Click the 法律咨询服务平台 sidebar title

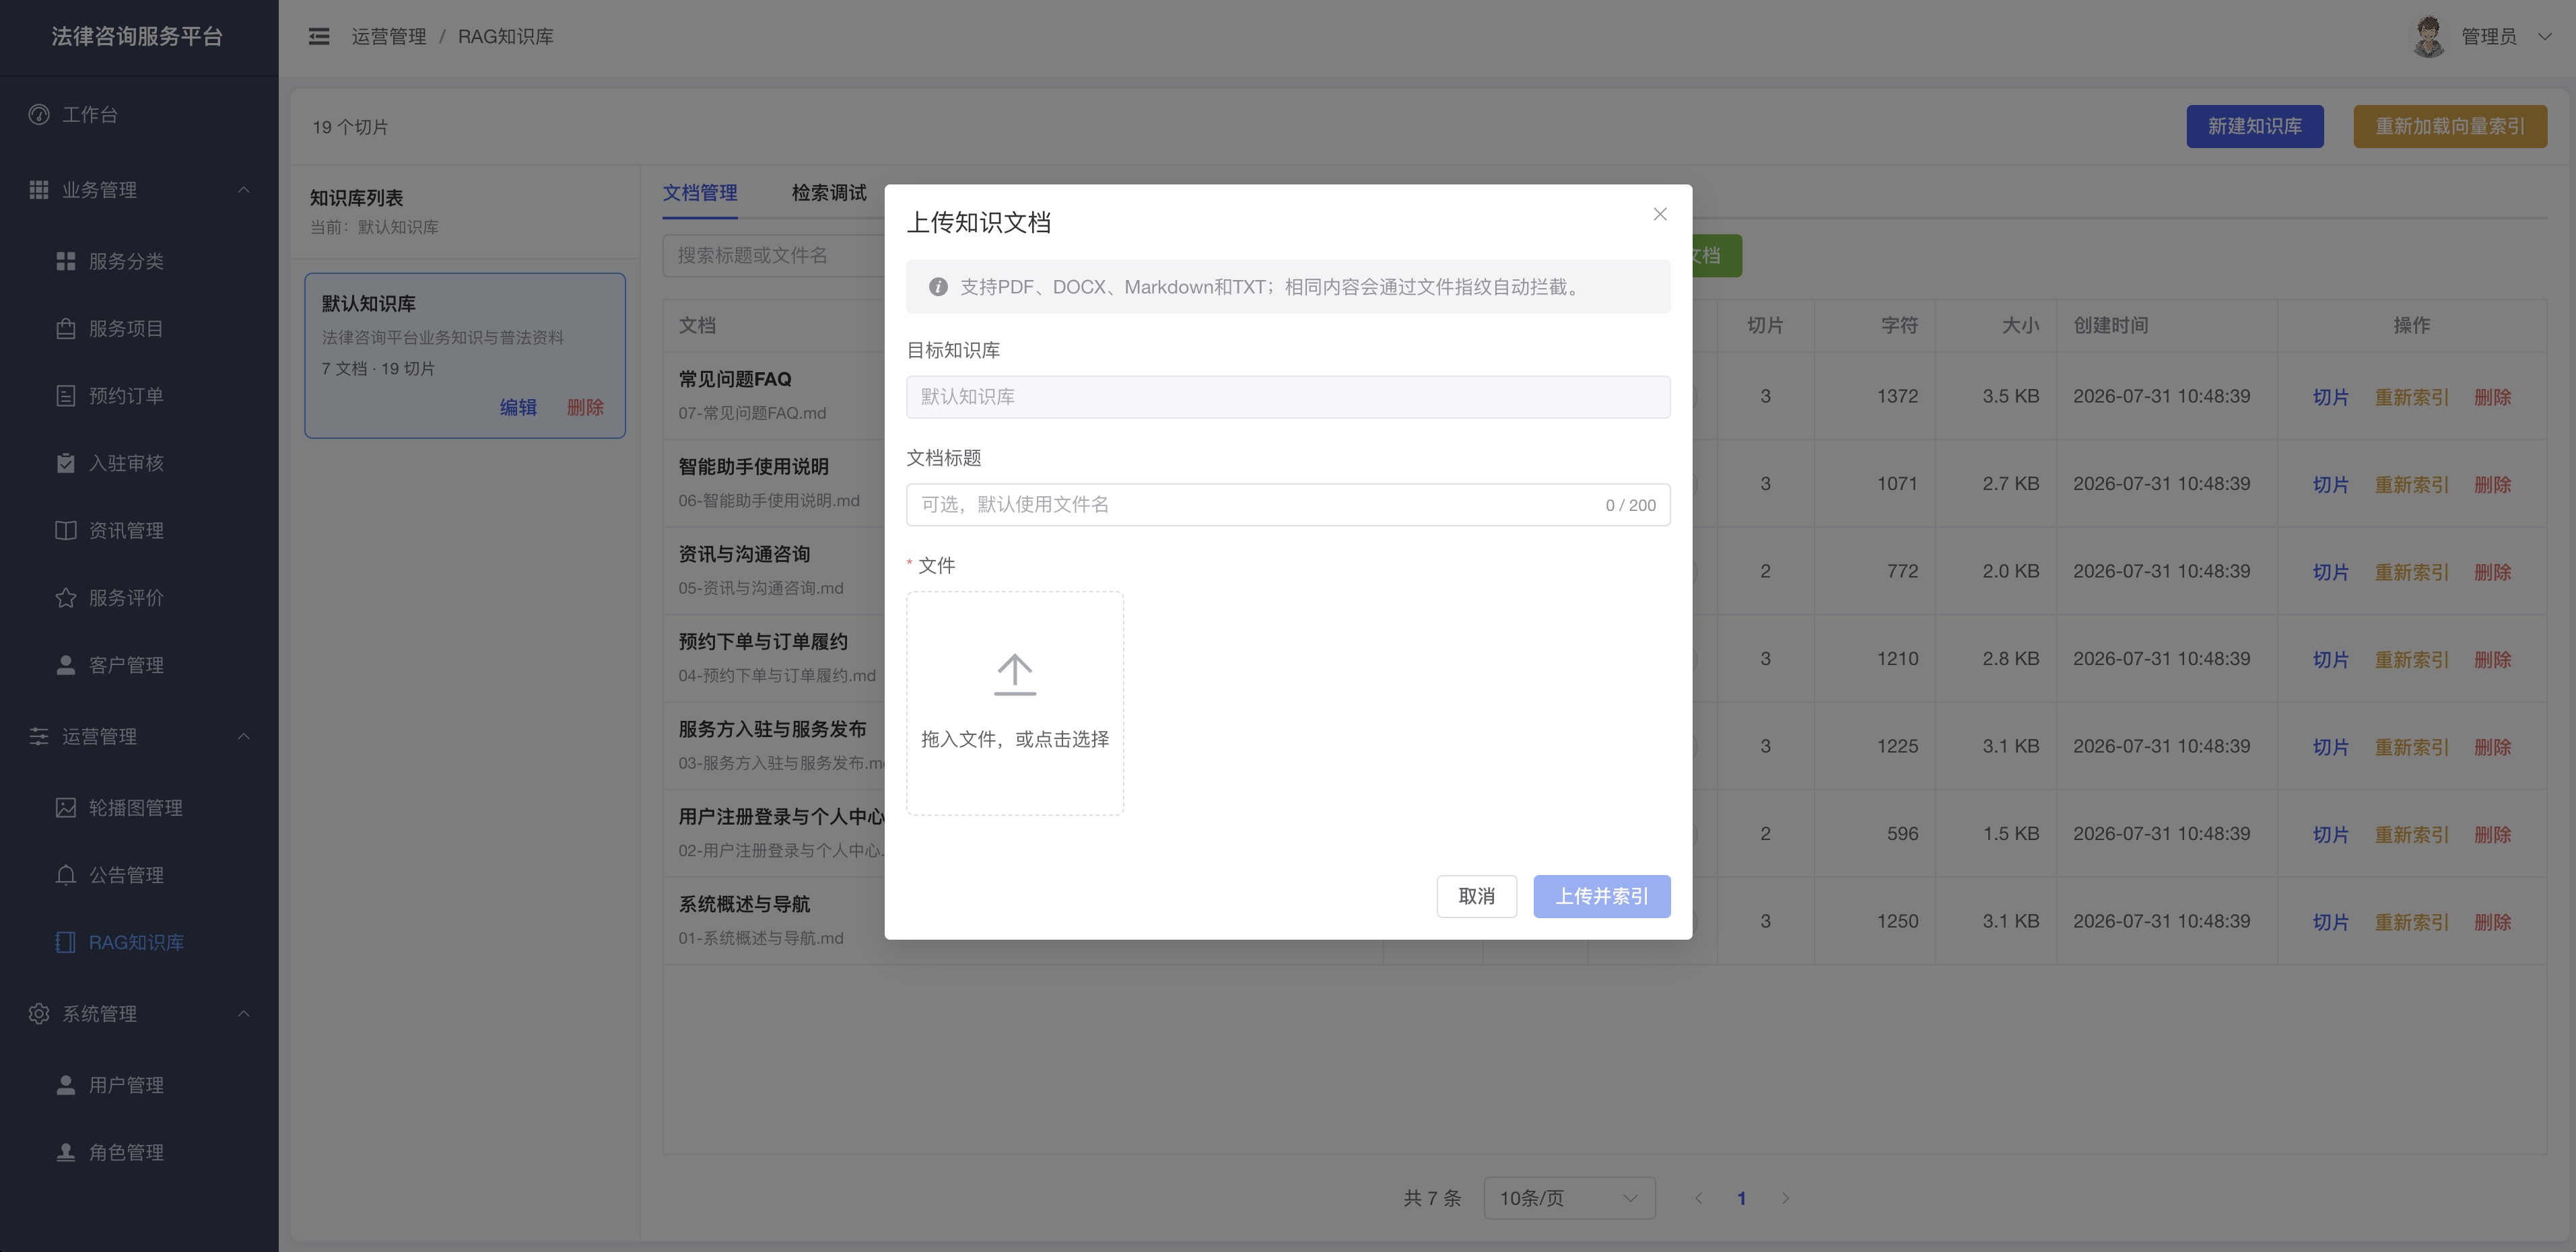(137, 37)
